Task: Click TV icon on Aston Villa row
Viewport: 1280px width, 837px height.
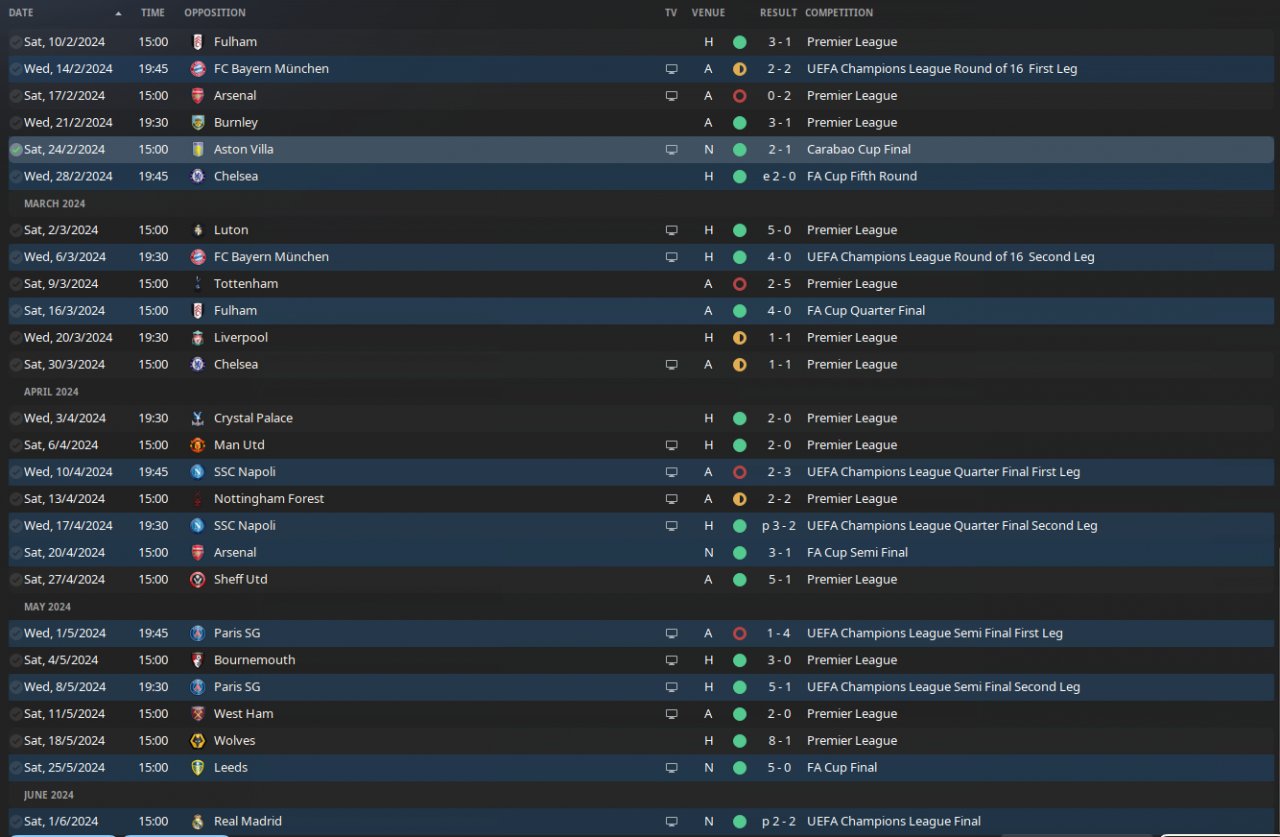Action: click(671, 150)
